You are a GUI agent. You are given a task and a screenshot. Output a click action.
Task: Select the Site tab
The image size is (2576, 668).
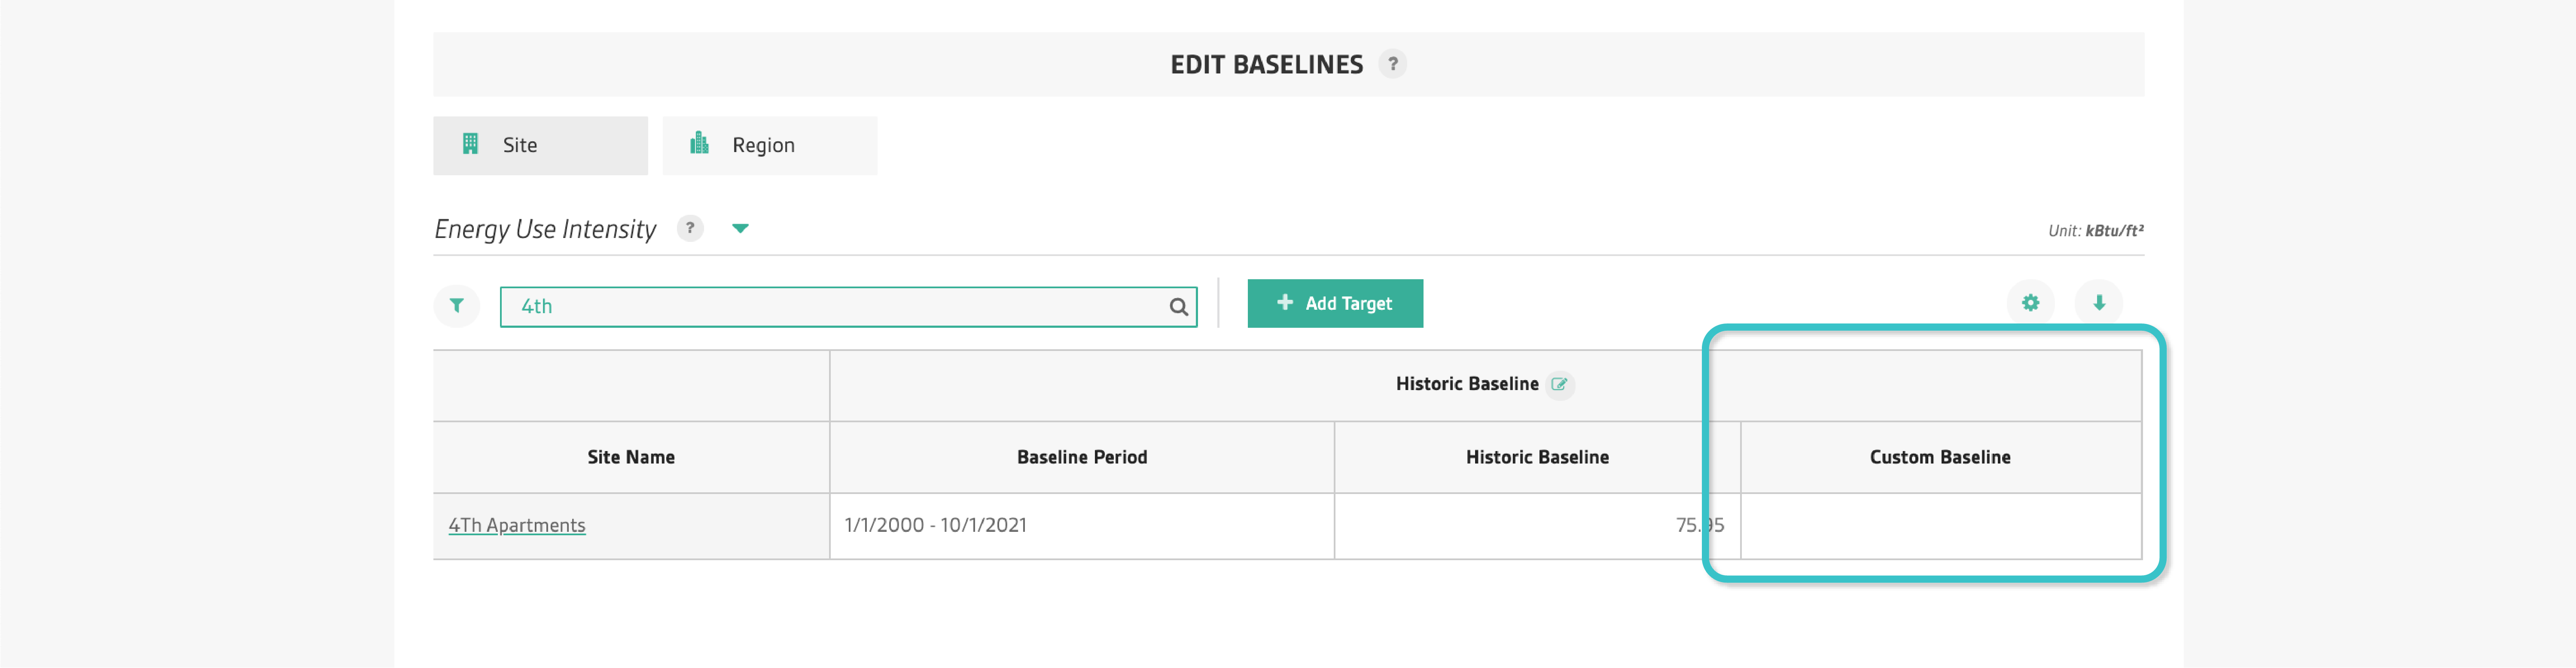pos(540,145)
